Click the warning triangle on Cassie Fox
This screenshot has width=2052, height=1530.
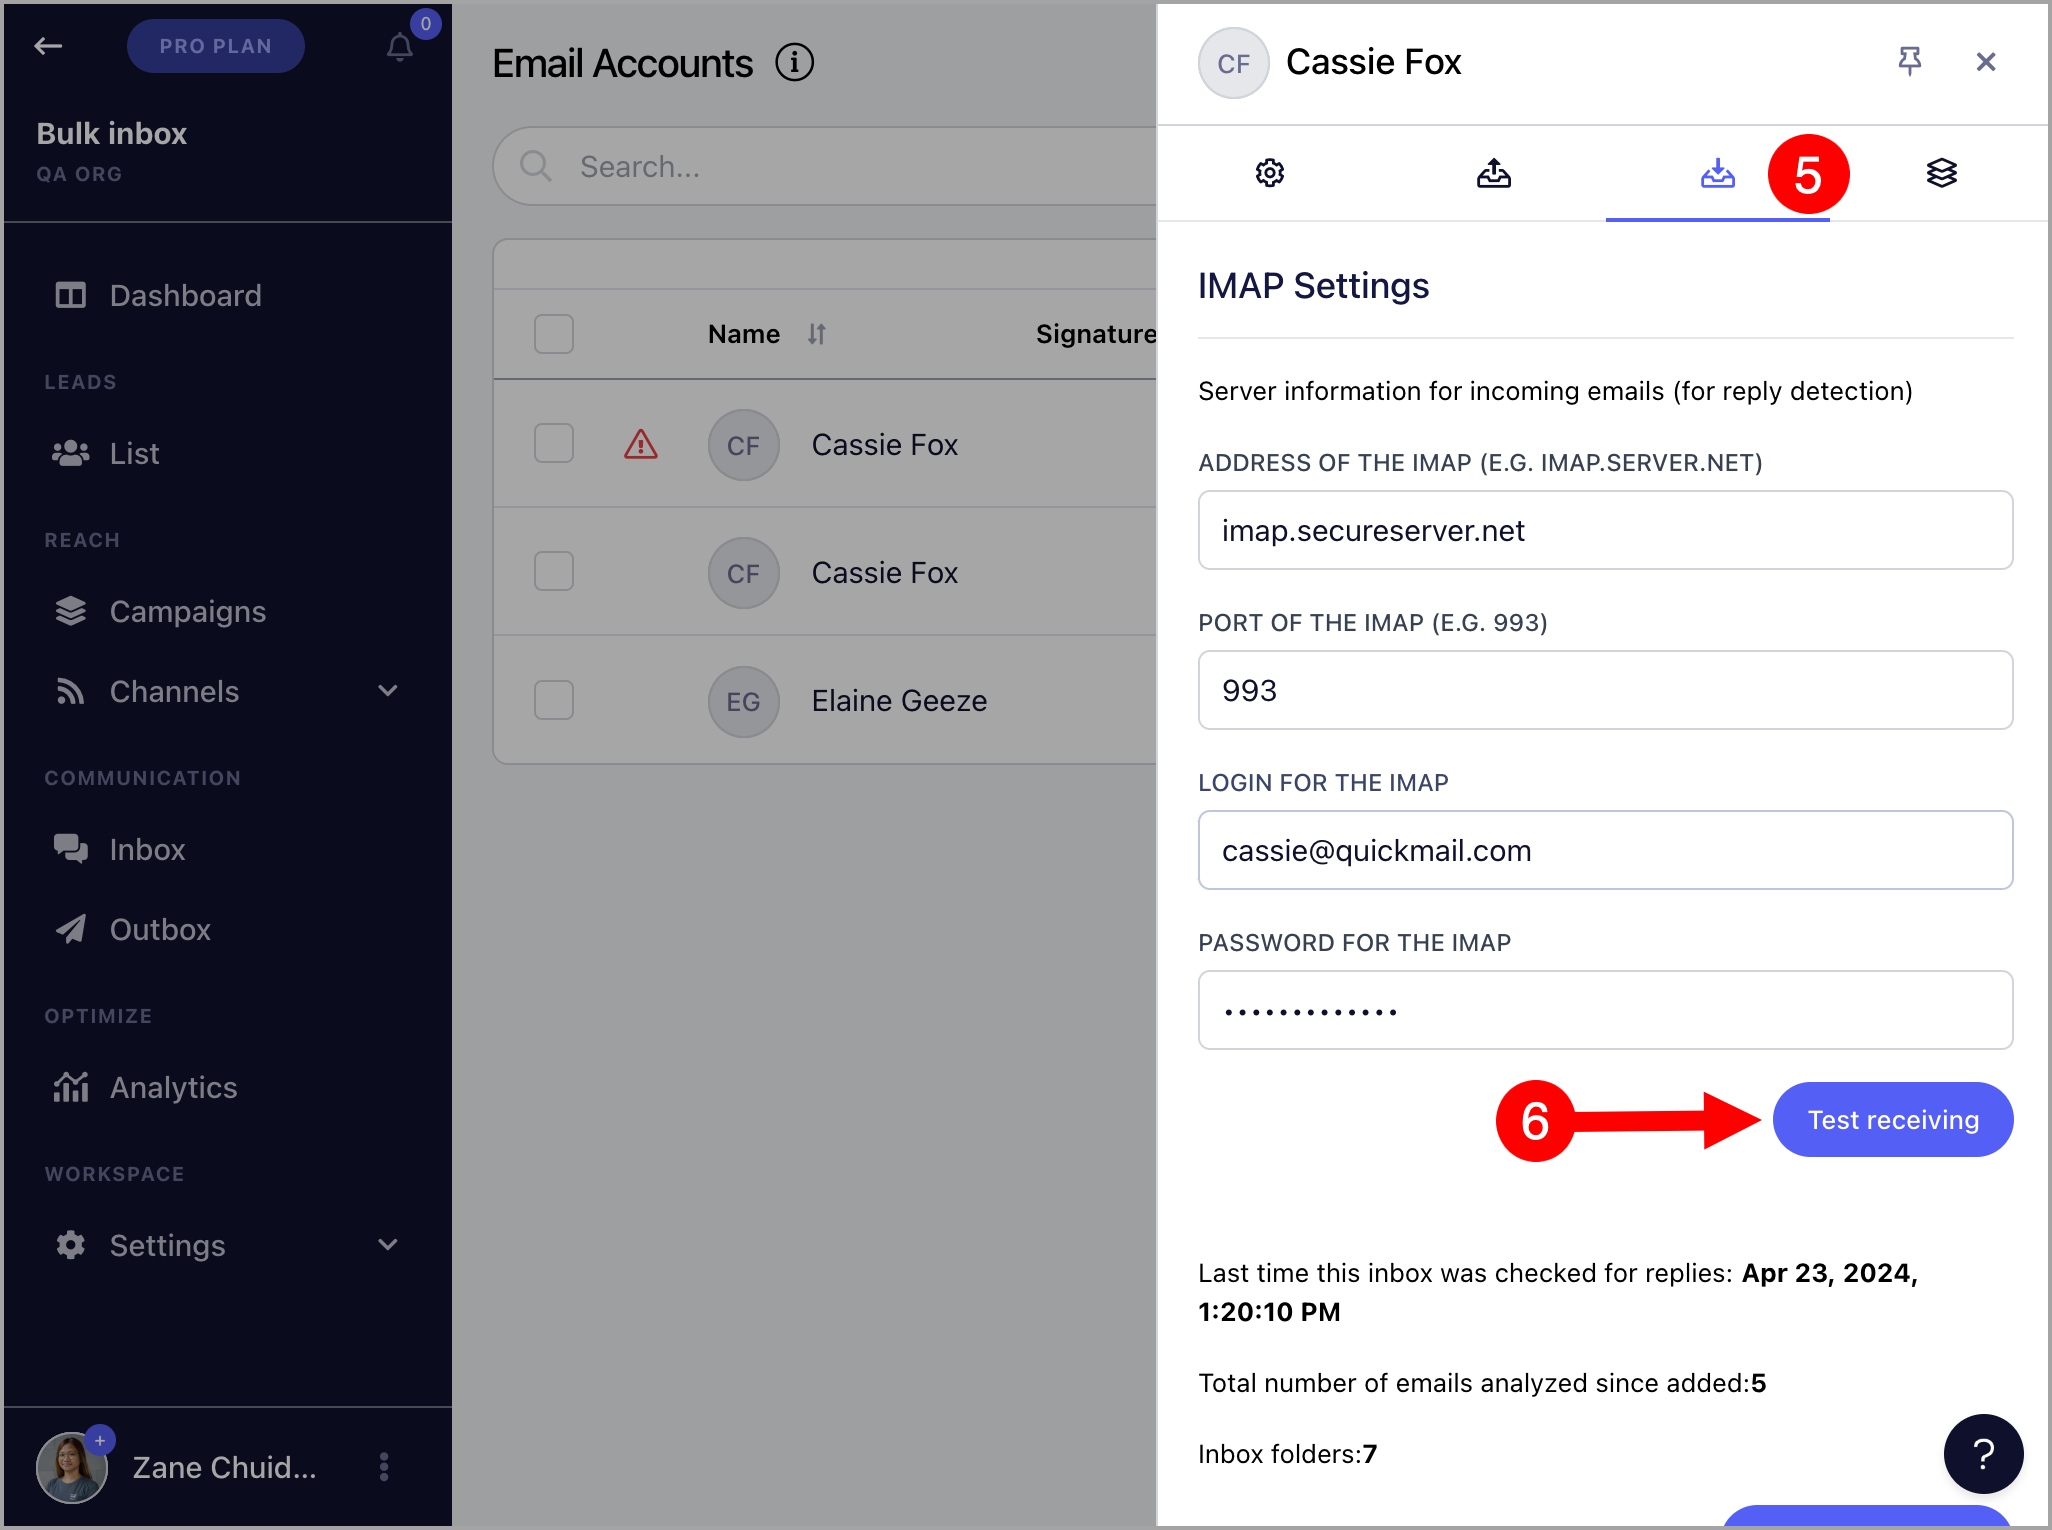pyautogui.click(x=641, y=444)
